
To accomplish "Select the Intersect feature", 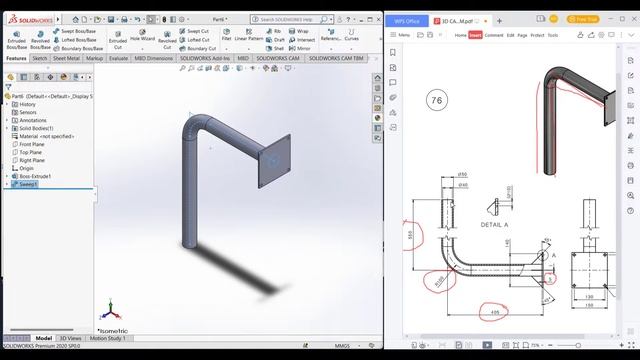I will (302, 40).
